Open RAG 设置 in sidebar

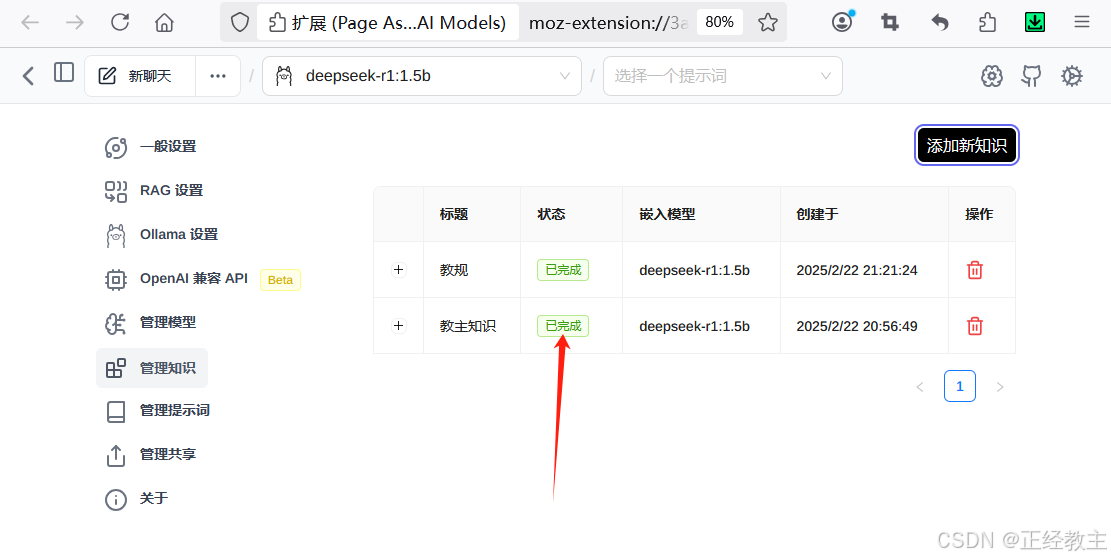pyautogui.click(x=154, y=191)
